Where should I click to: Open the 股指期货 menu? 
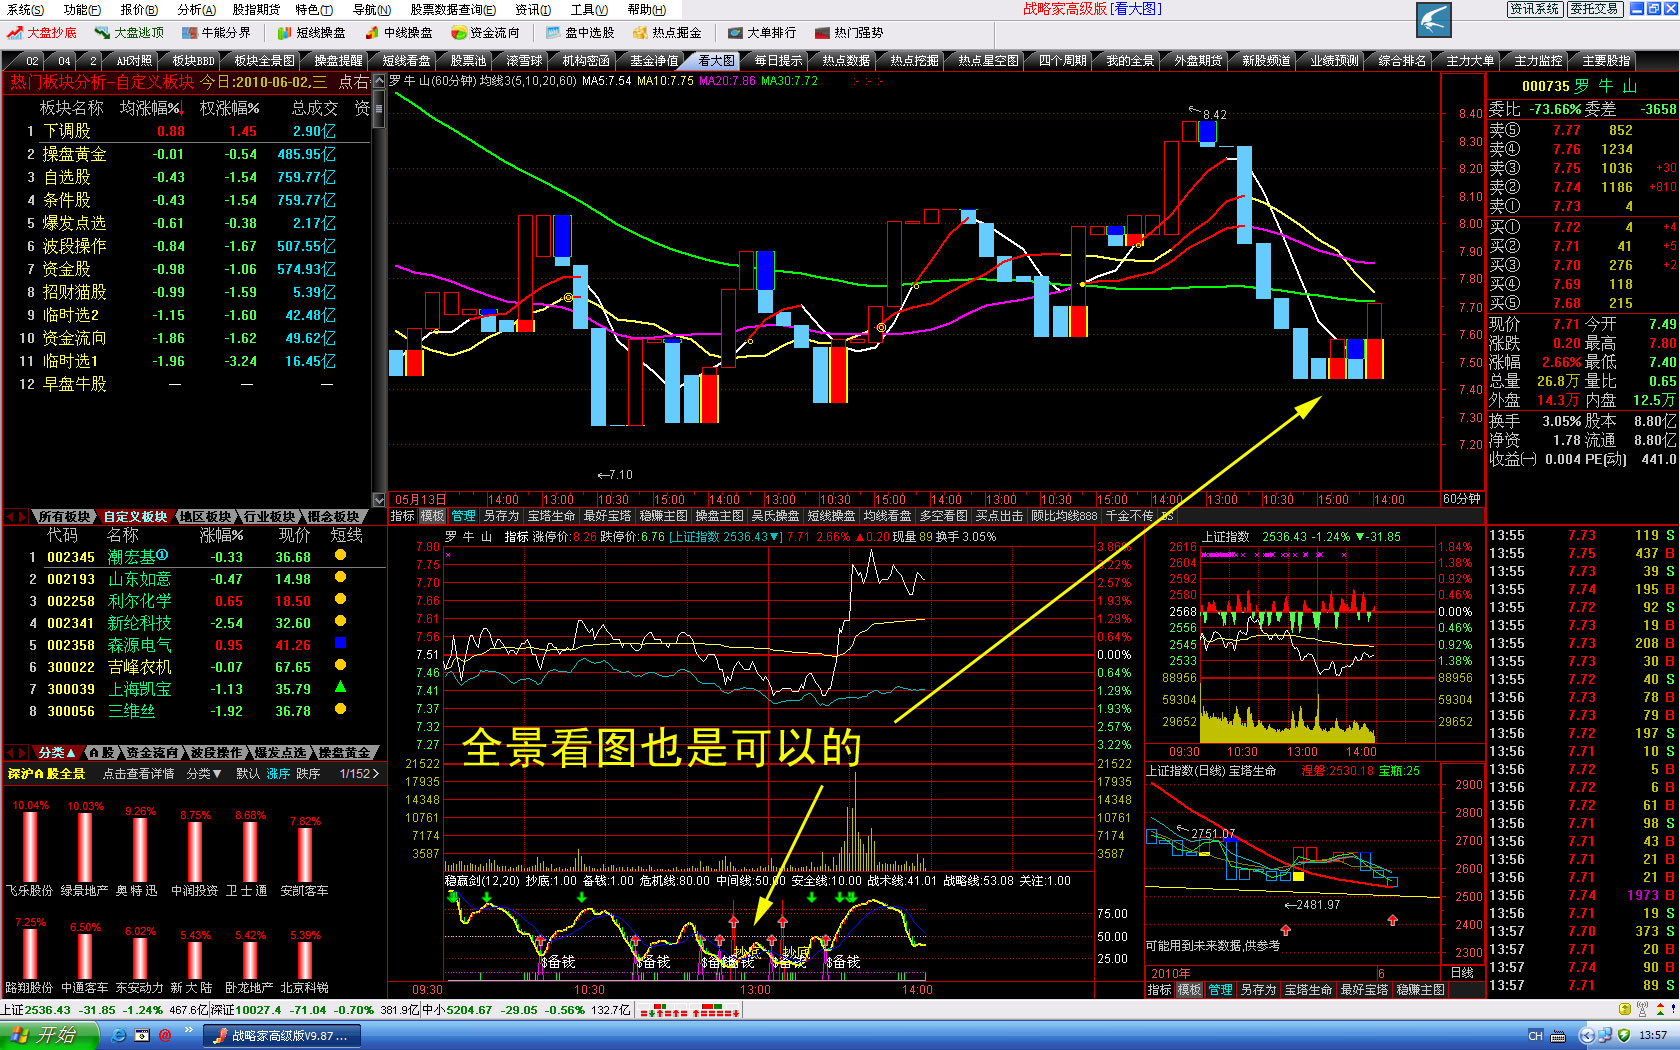click(256, 10)
